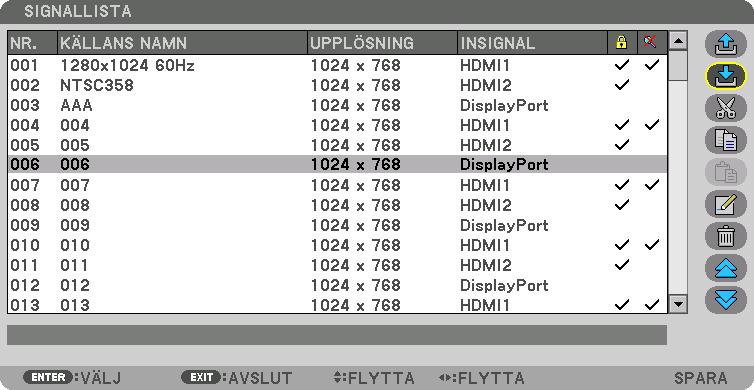
Task: Click the upload (load) signal icon
Action: pos(725,45)
